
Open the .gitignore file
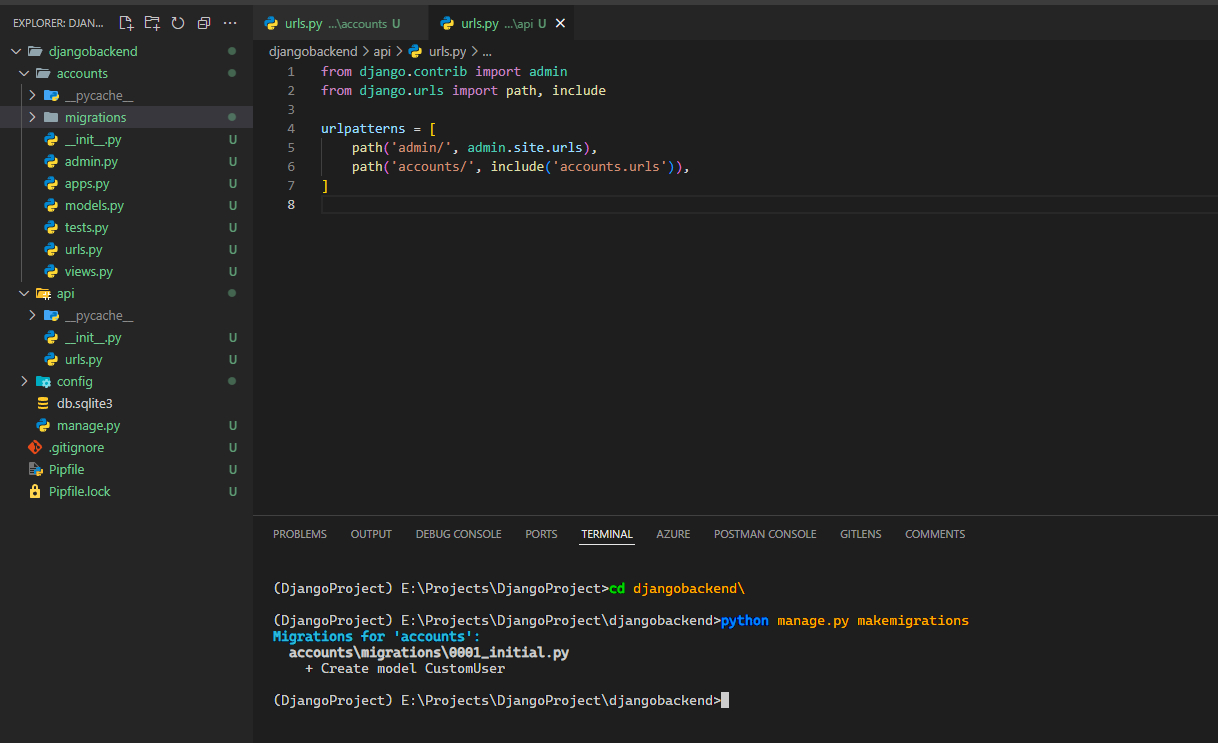(x=76, y=447)
